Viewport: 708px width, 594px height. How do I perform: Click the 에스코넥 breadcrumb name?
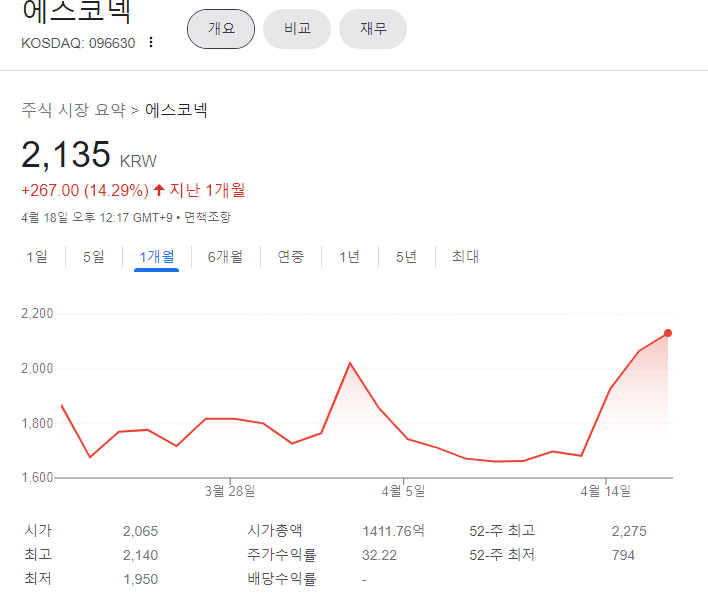coord(176,110)
